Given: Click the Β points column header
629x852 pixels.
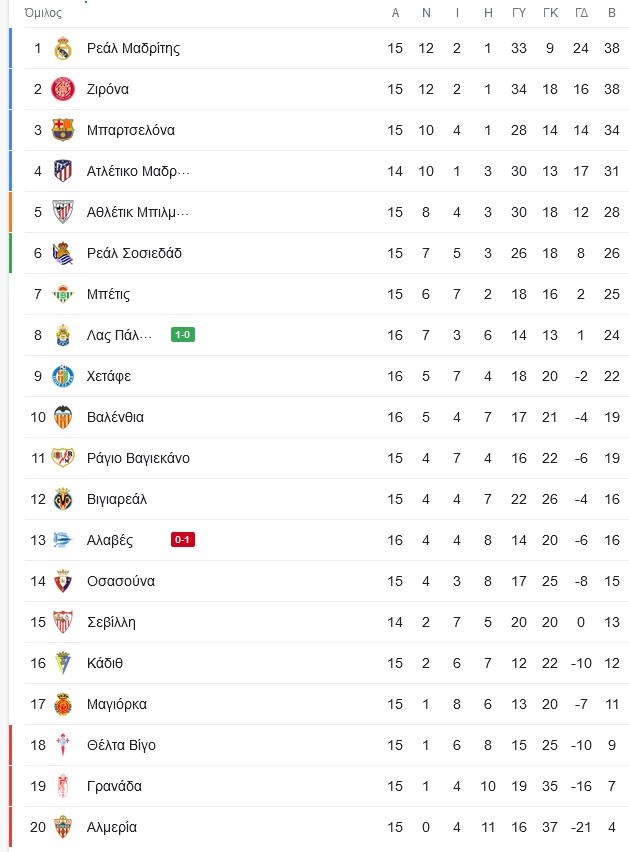Looking at the screenshot, I should (x=612, y=13).
